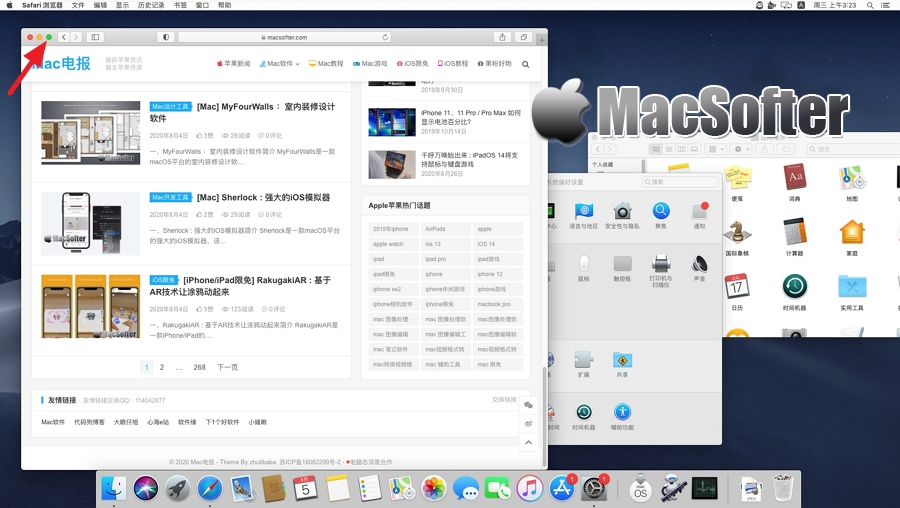Open the 苹果新闻 nav item

click(x=233, y=64)
